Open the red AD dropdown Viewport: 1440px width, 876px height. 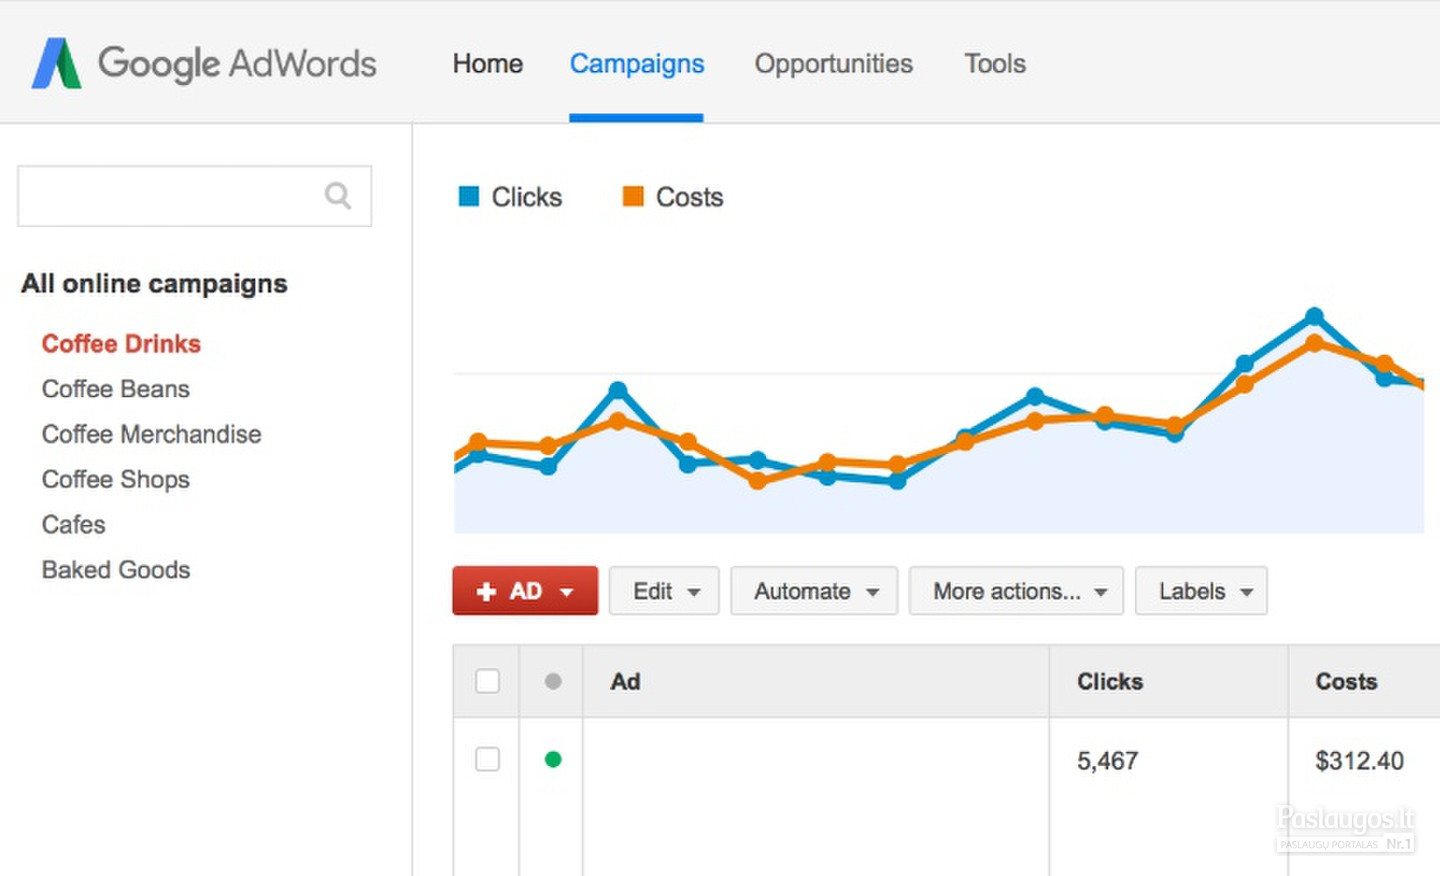pos(525,591)
